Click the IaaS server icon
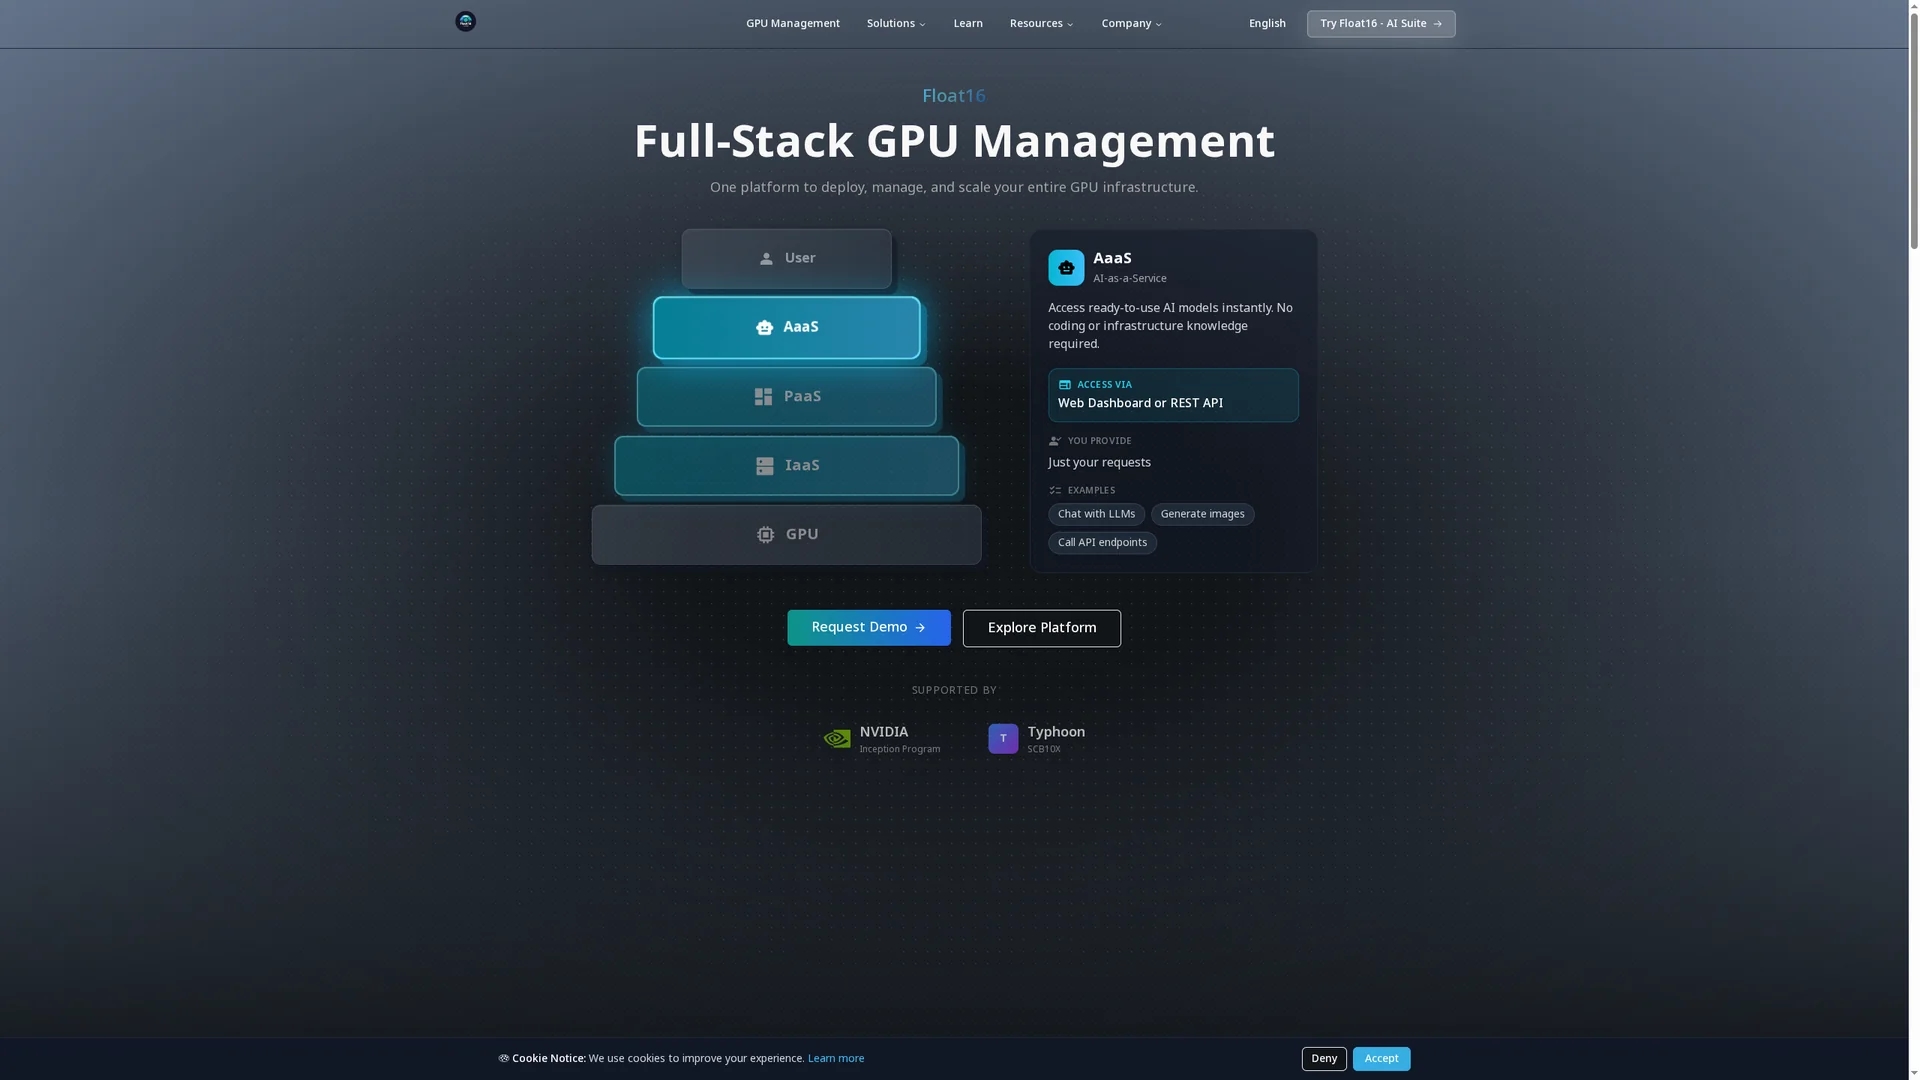The image size is (1920, 1080). tap(765, 466)
